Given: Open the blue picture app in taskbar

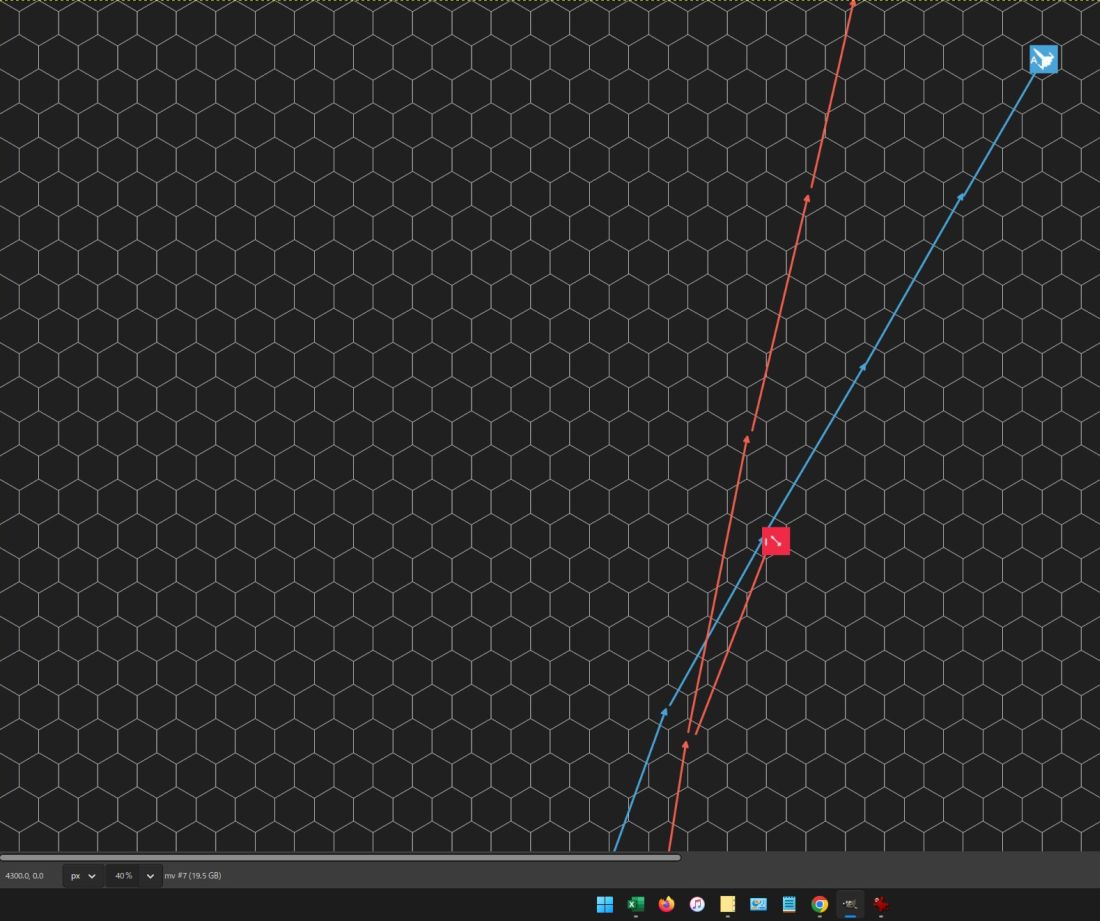Looking at the screenshot, I should [758, 904].
